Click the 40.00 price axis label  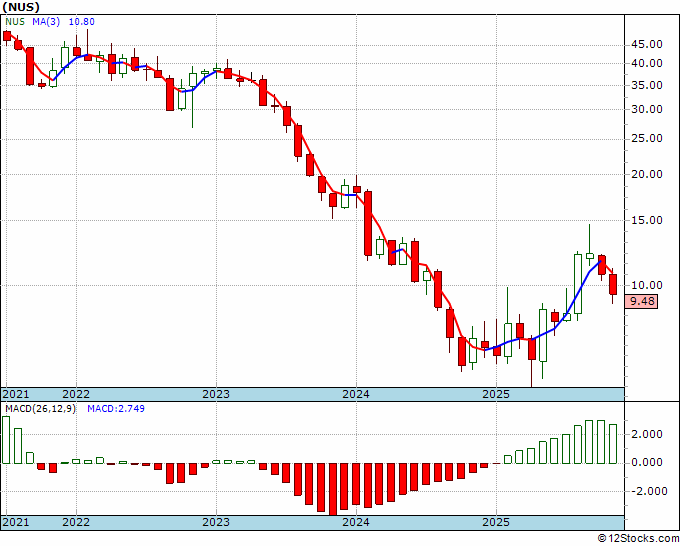tap(647, 63)
